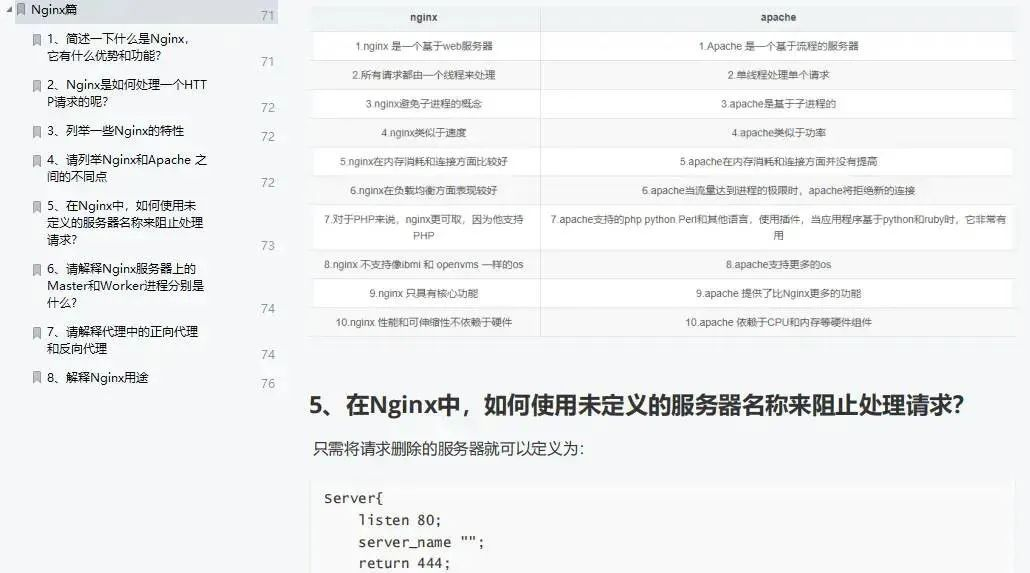Select cell 6.apache当流量达到进程的极限时
The height and width of the screenshot is (573, 1030).
(778, 191)
